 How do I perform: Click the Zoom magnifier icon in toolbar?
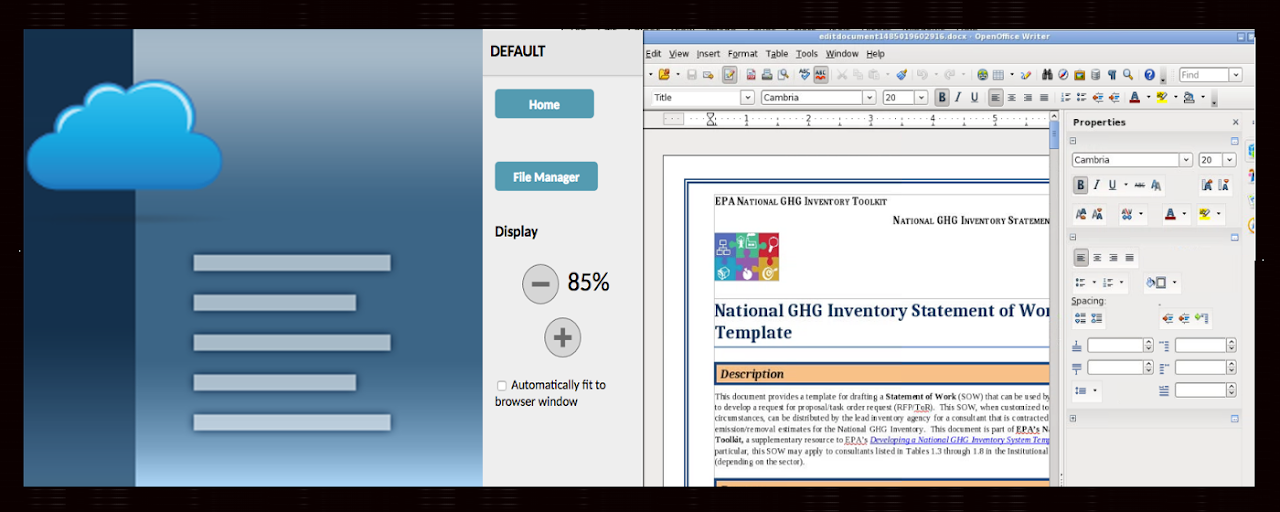point(1128,74)
